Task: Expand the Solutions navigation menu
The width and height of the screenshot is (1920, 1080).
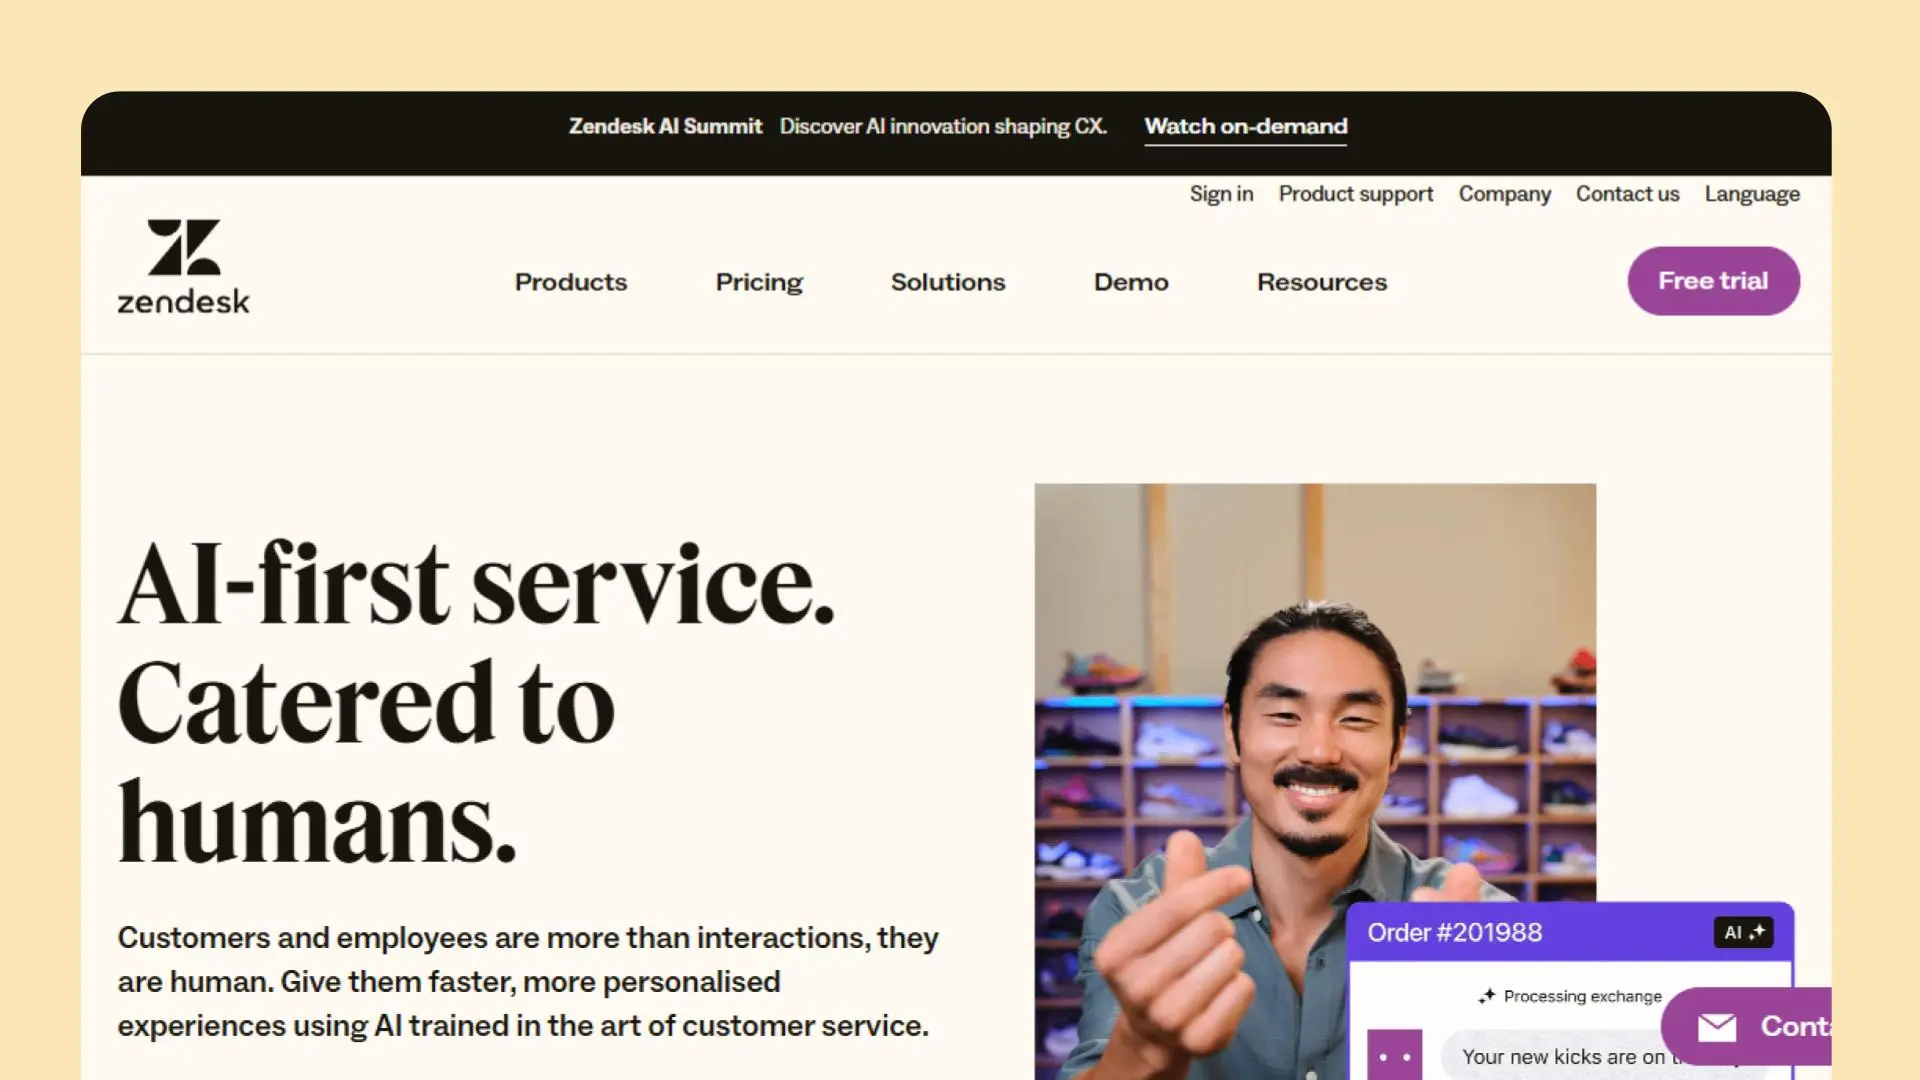Action: click(948, 282)
